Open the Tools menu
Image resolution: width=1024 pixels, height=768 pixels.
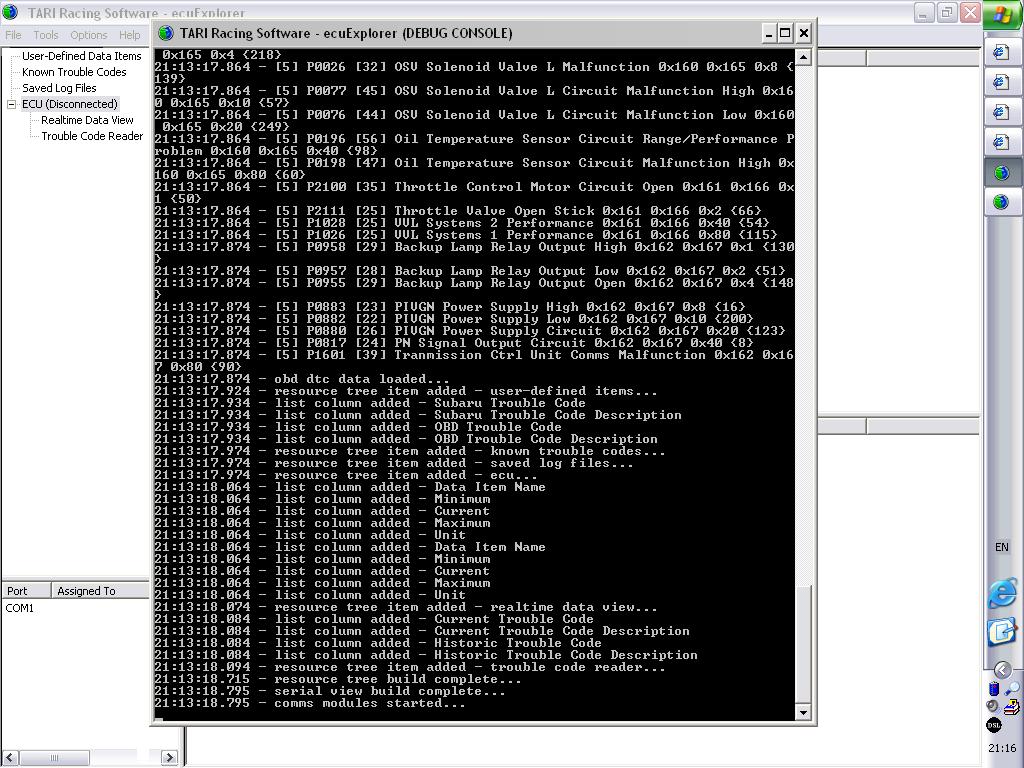pos(46,35)
